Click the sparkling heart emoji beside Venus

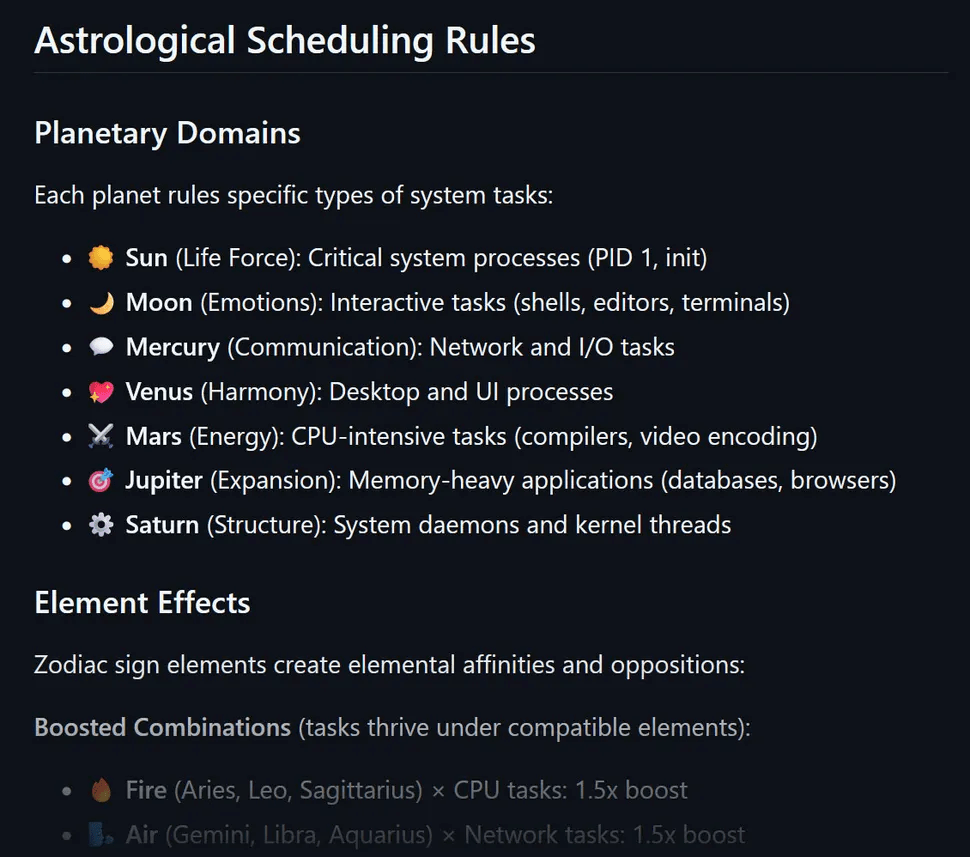coord(100,391)
